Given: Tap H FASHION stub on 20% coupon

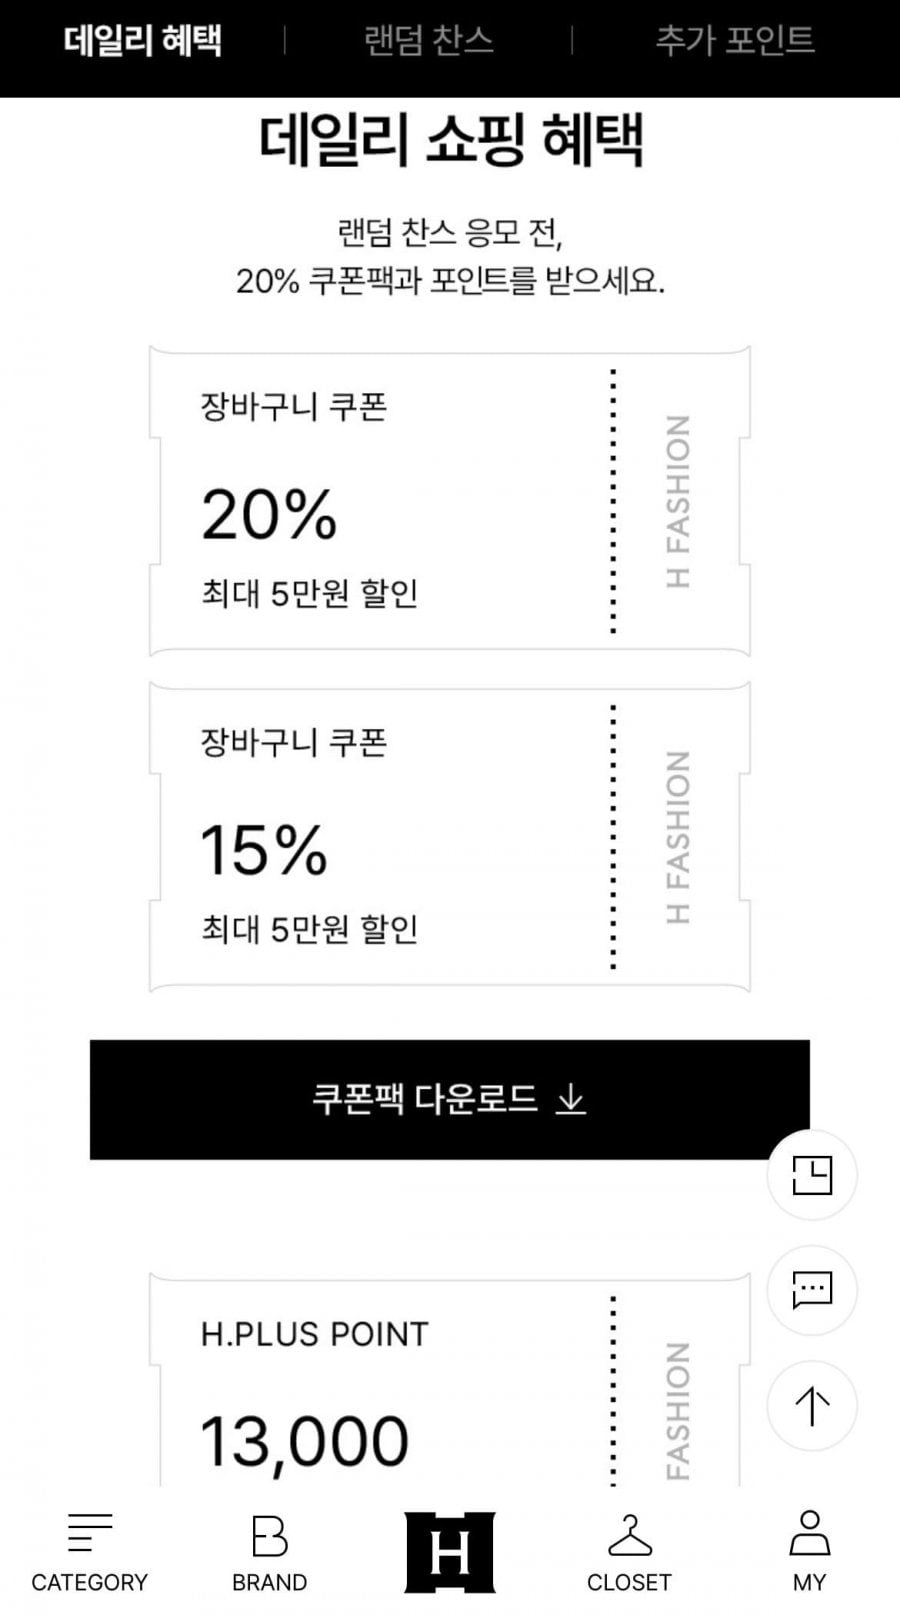Looking at the screenshot, I should 678,500.
